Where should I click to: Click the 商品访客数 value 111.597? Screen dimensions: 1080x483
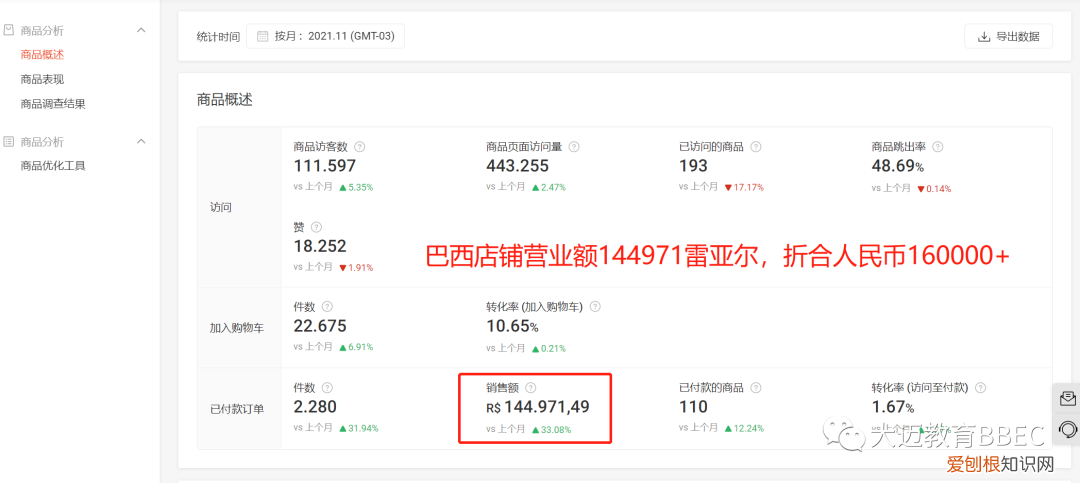(324, 166)
